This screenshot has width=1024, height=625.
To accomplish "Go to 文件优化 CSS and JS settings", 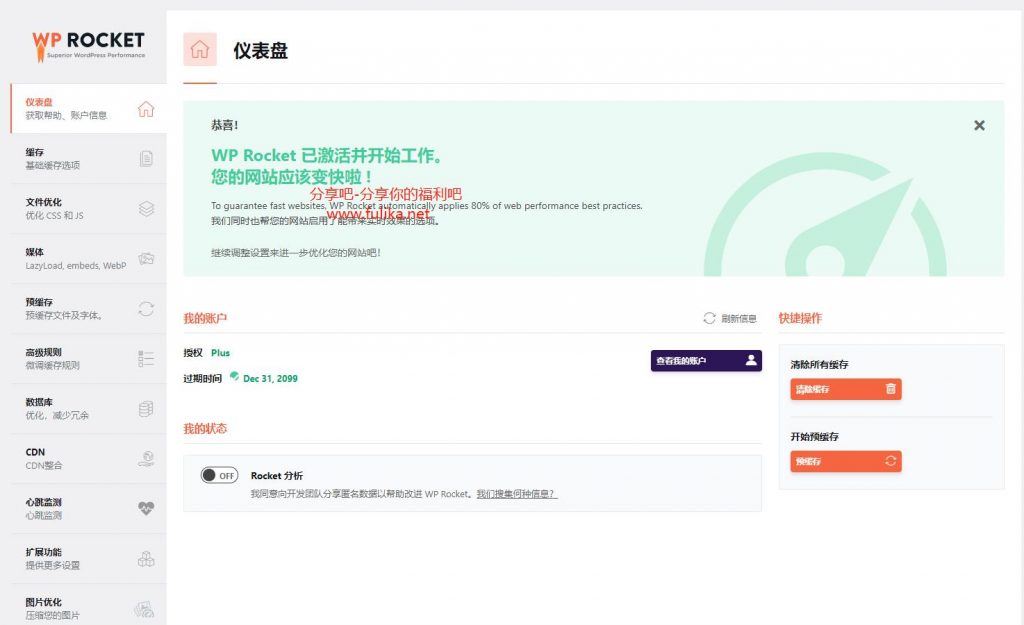I will click(89, 208).
